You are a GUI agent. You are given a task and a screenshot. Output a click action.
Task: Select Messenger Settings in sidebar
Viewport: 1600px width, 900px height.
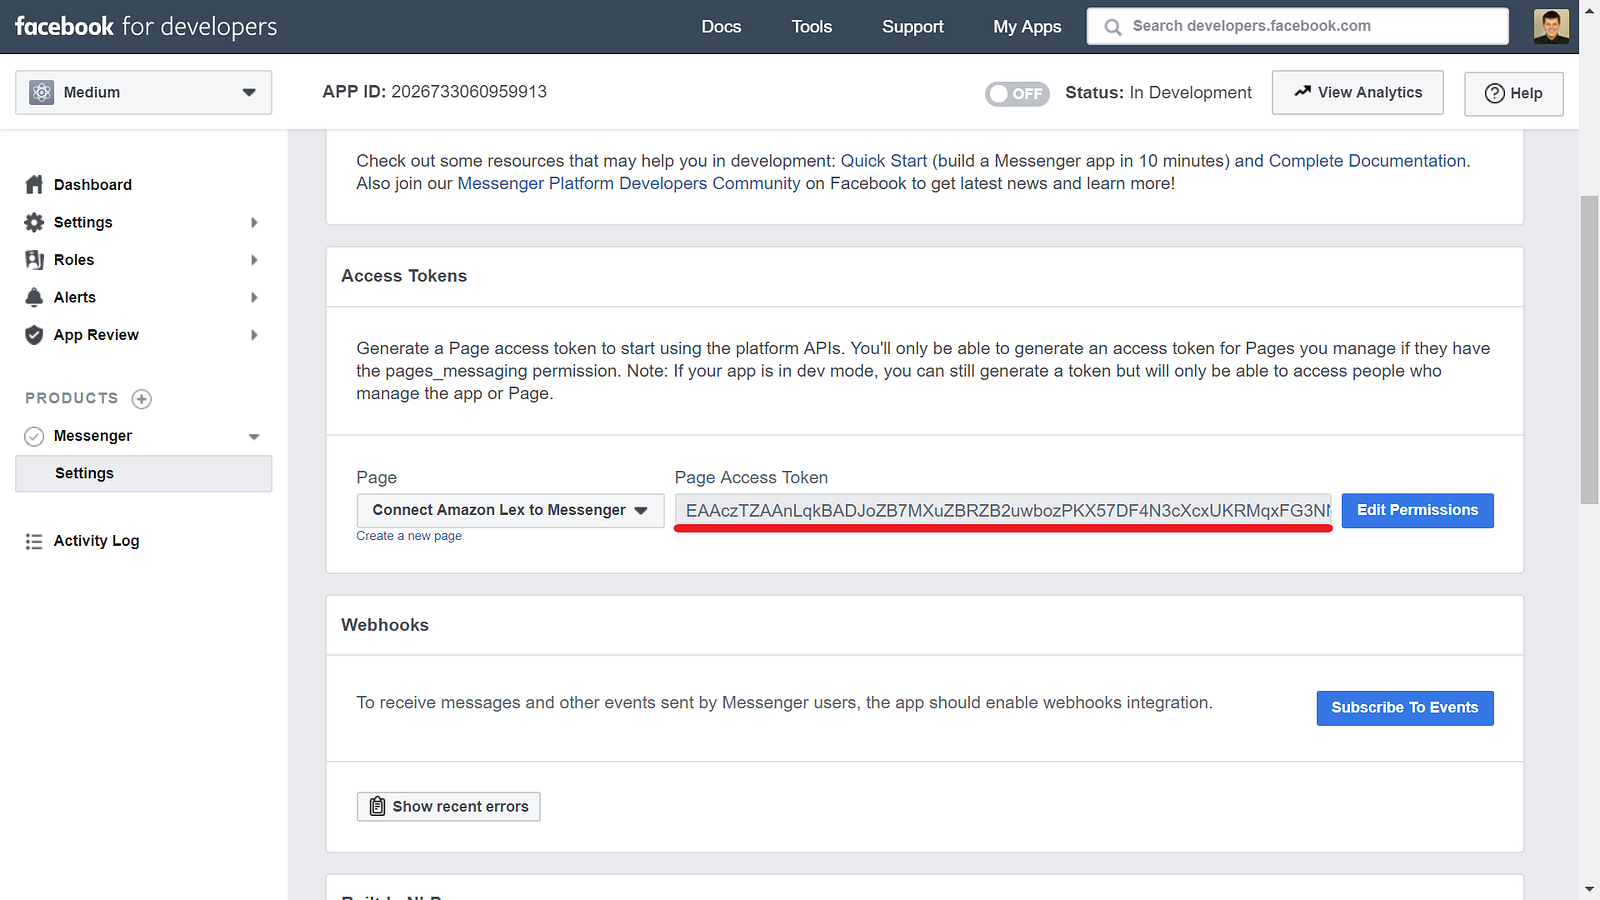[x=144, y=474]
